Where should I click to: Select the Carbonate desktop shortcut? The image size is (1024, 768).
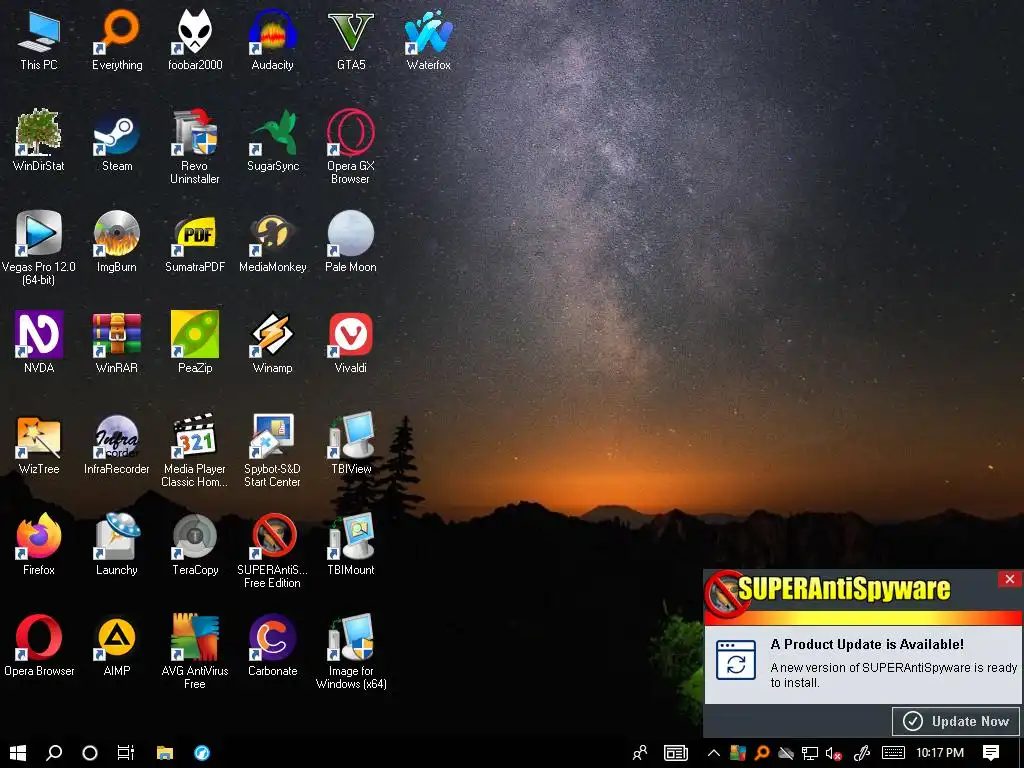[x=272, y=645]
